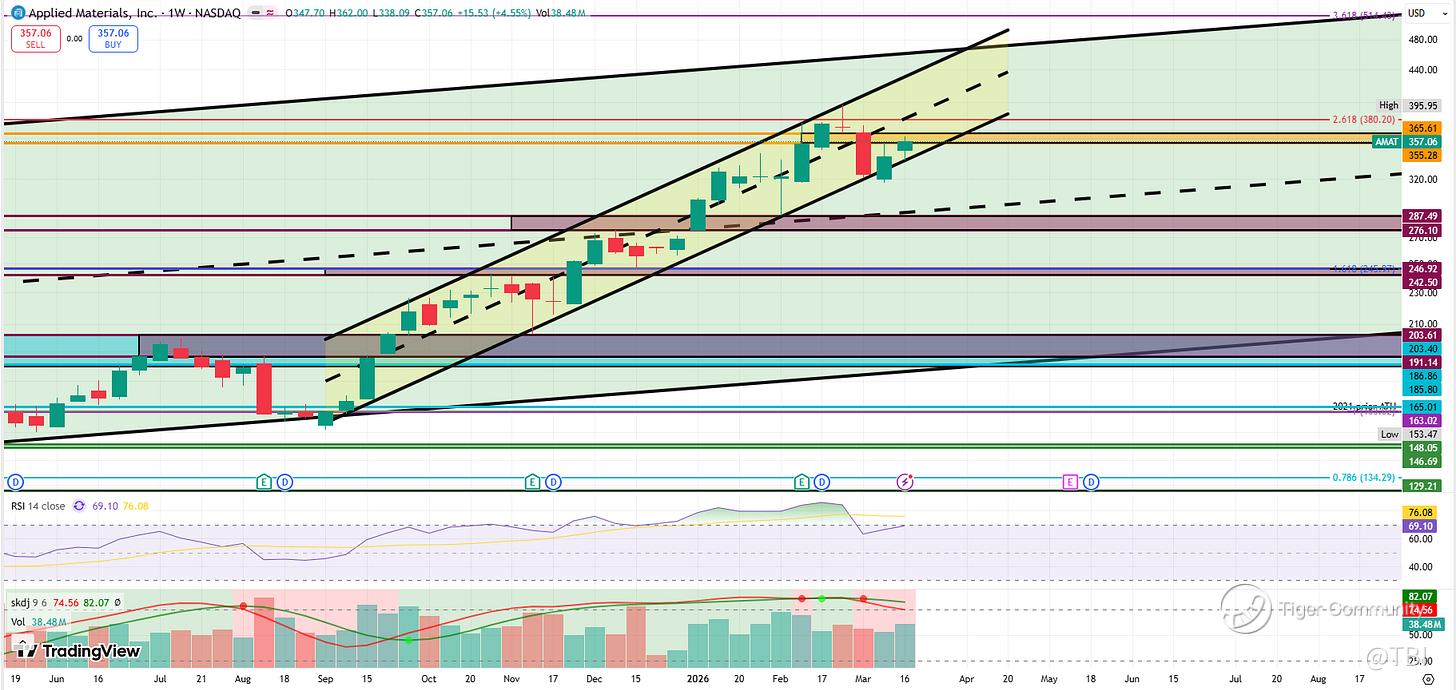Click the 203.61 price label
1456x690 pixels.
1421,335
